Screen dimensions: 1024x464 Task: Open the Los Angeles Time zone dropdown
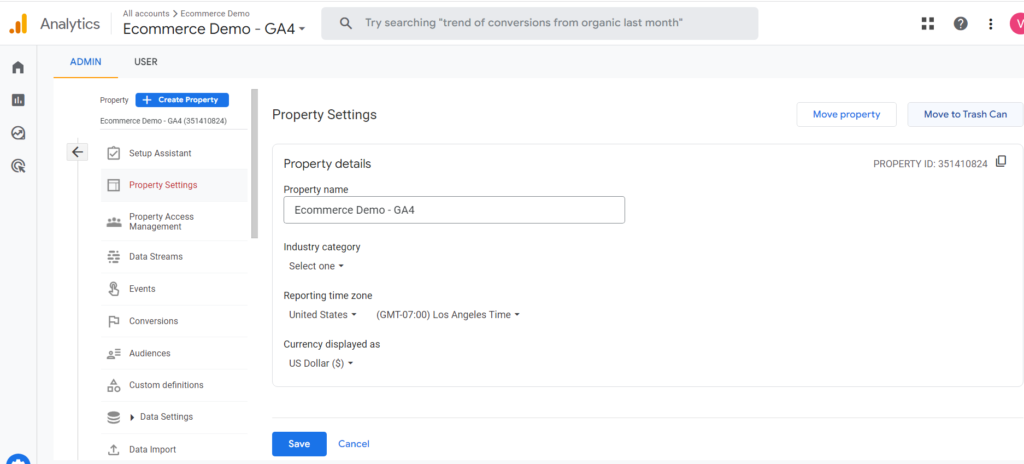coord(448,315)
